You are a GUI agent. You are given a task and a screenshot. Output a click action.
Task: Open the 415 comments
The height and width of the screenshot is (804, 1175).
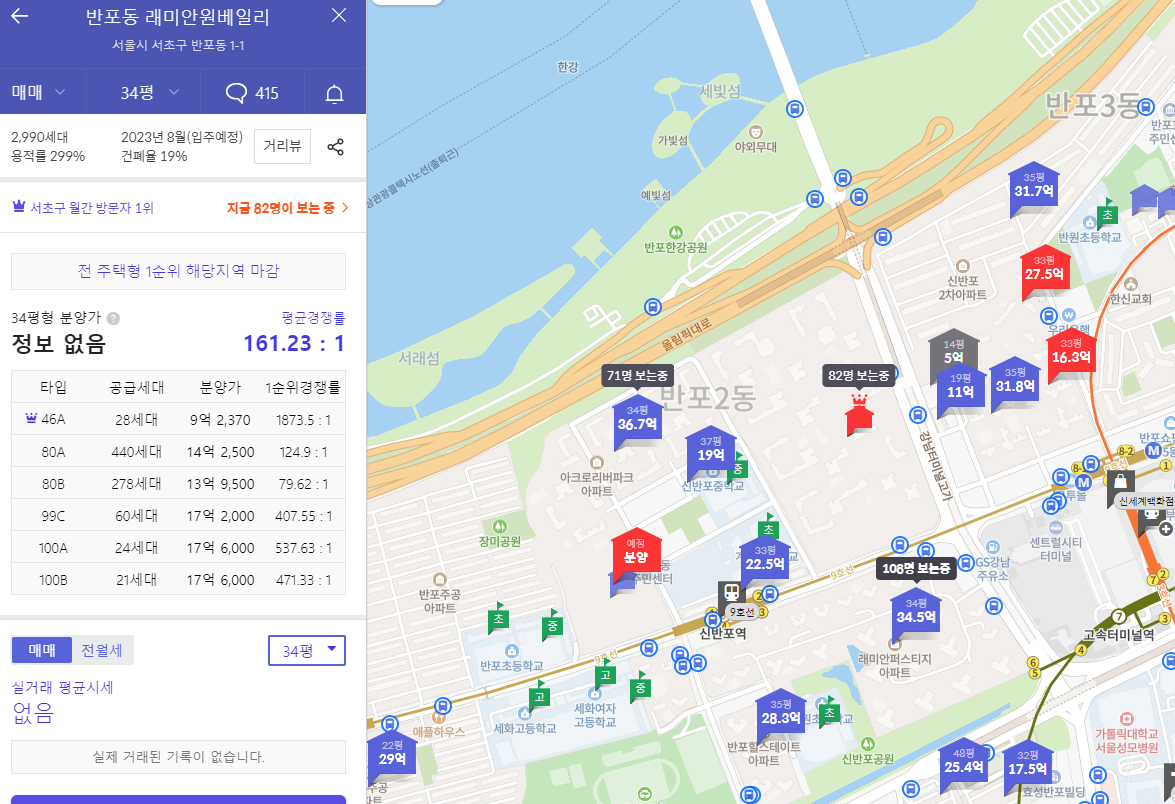252,93
